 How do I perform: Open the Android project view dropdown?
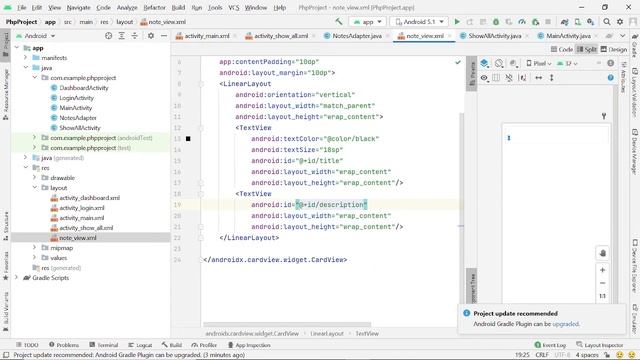click(36, 36)
